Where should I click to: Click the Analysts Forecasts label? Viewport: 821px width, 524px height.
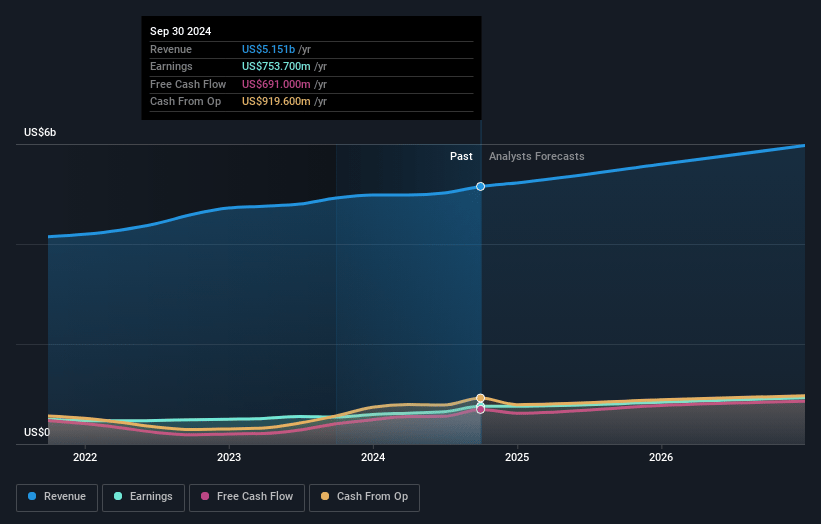(x=537, y=156)
